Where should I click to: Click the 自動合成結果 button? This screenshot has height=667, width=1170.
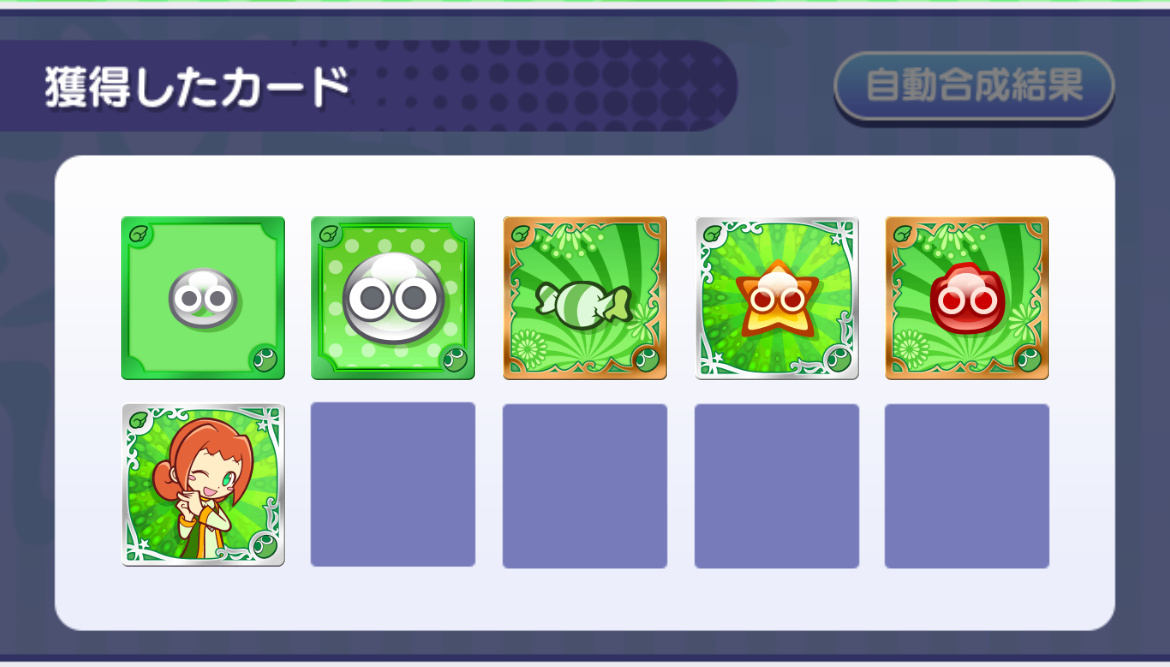click(974, 86)
